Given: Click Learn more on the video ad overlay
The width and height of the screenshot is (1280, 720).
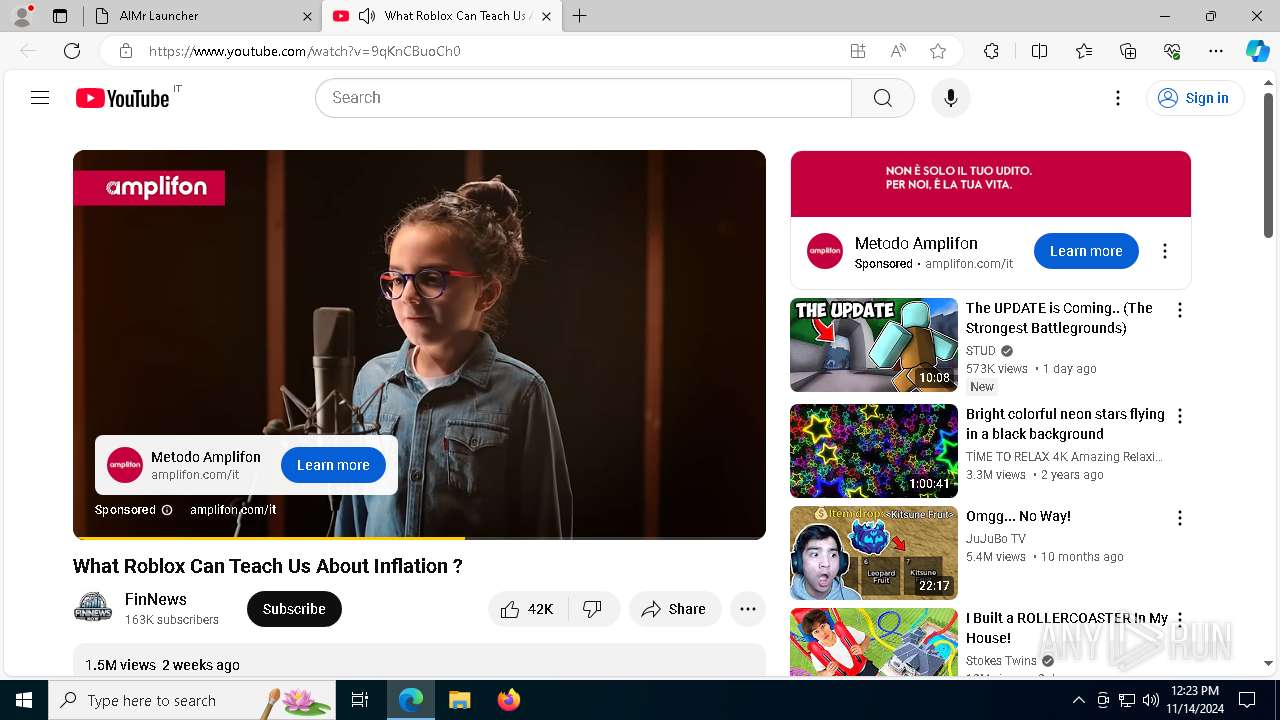Looking at the screenshot, I should pos(333,465).
